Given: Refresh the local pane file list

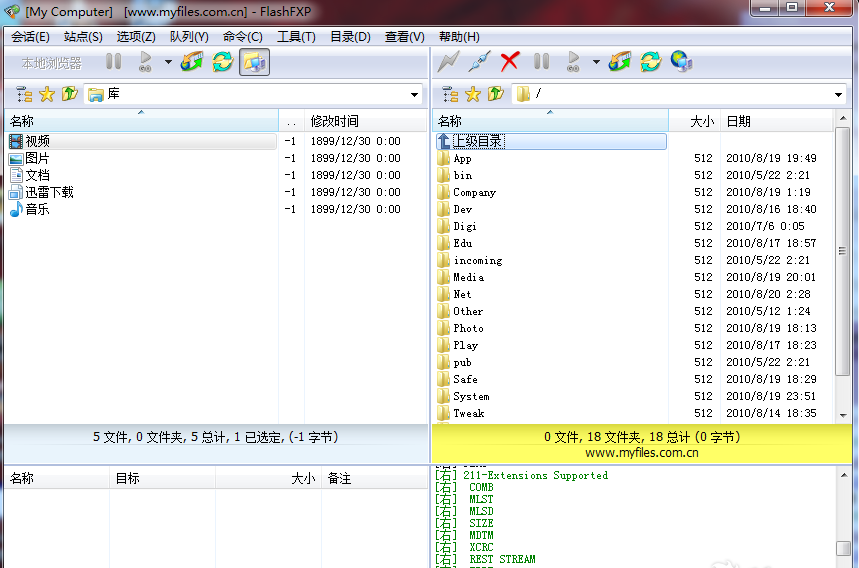Looking at the screenshot, I should coord(223,61).
